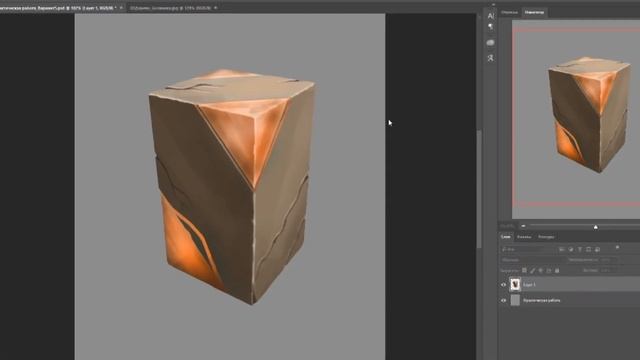Open the Character (A|) panel icon
The width and height of the screenshot is (640, 360).
[491, 16]
